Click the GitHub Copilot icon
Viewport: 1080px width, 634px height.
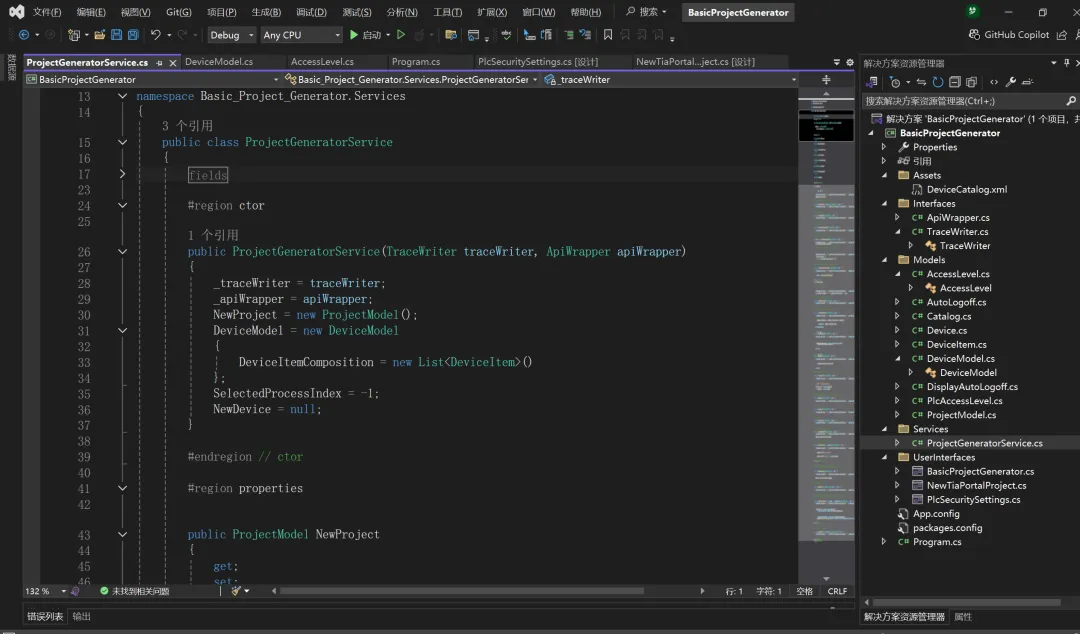[975, 35]
